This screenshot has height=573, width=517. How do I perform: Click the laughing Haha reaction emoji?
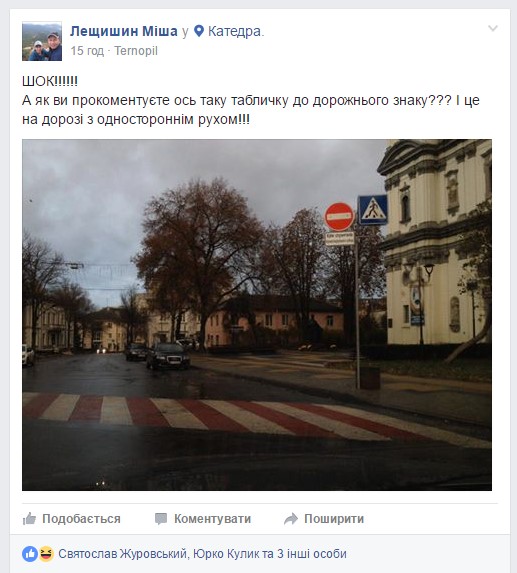[46, 554]
